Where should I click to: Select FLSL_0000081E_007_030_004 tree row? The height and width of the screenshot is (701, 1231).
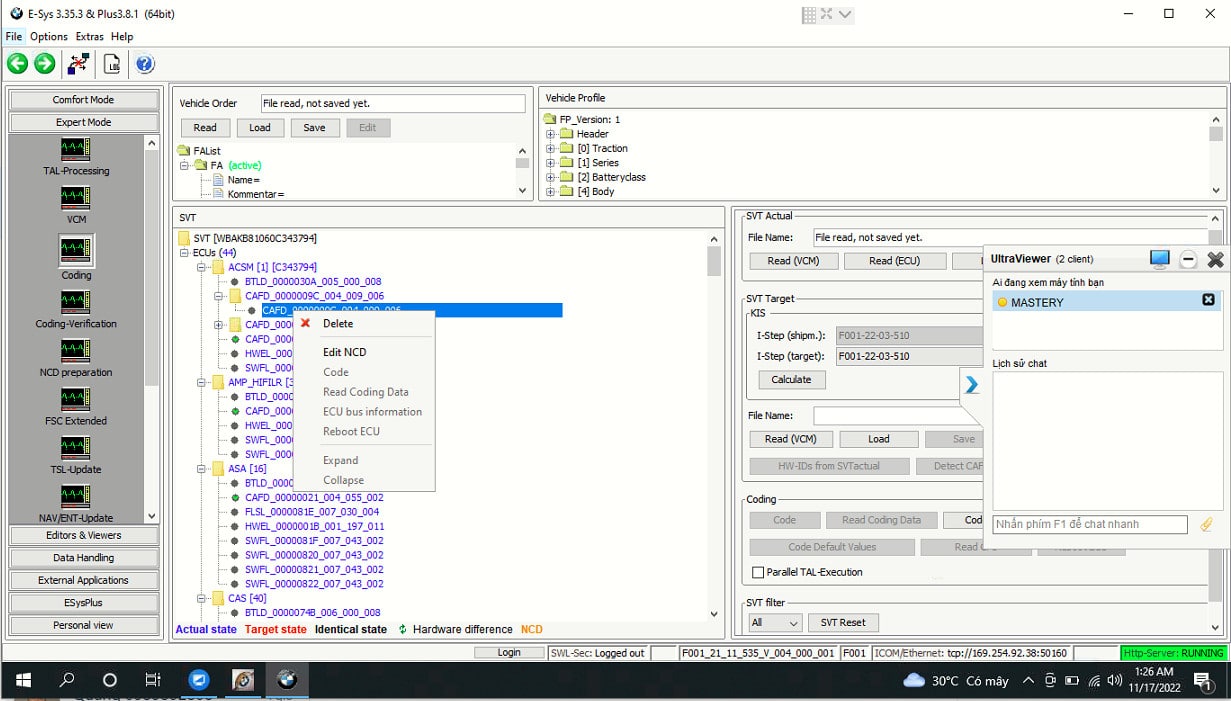[x=312, y=512]
